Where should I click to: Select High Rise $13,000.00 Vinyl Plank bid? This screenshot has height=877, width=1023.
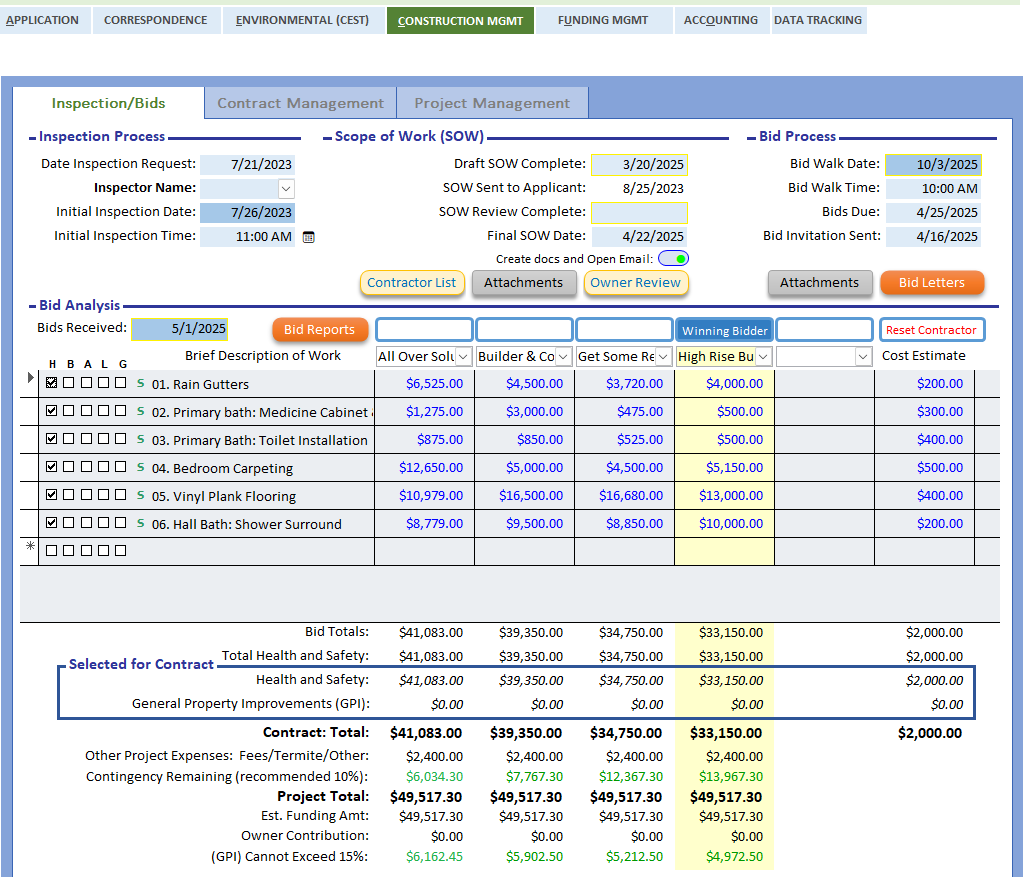(725, 496)
